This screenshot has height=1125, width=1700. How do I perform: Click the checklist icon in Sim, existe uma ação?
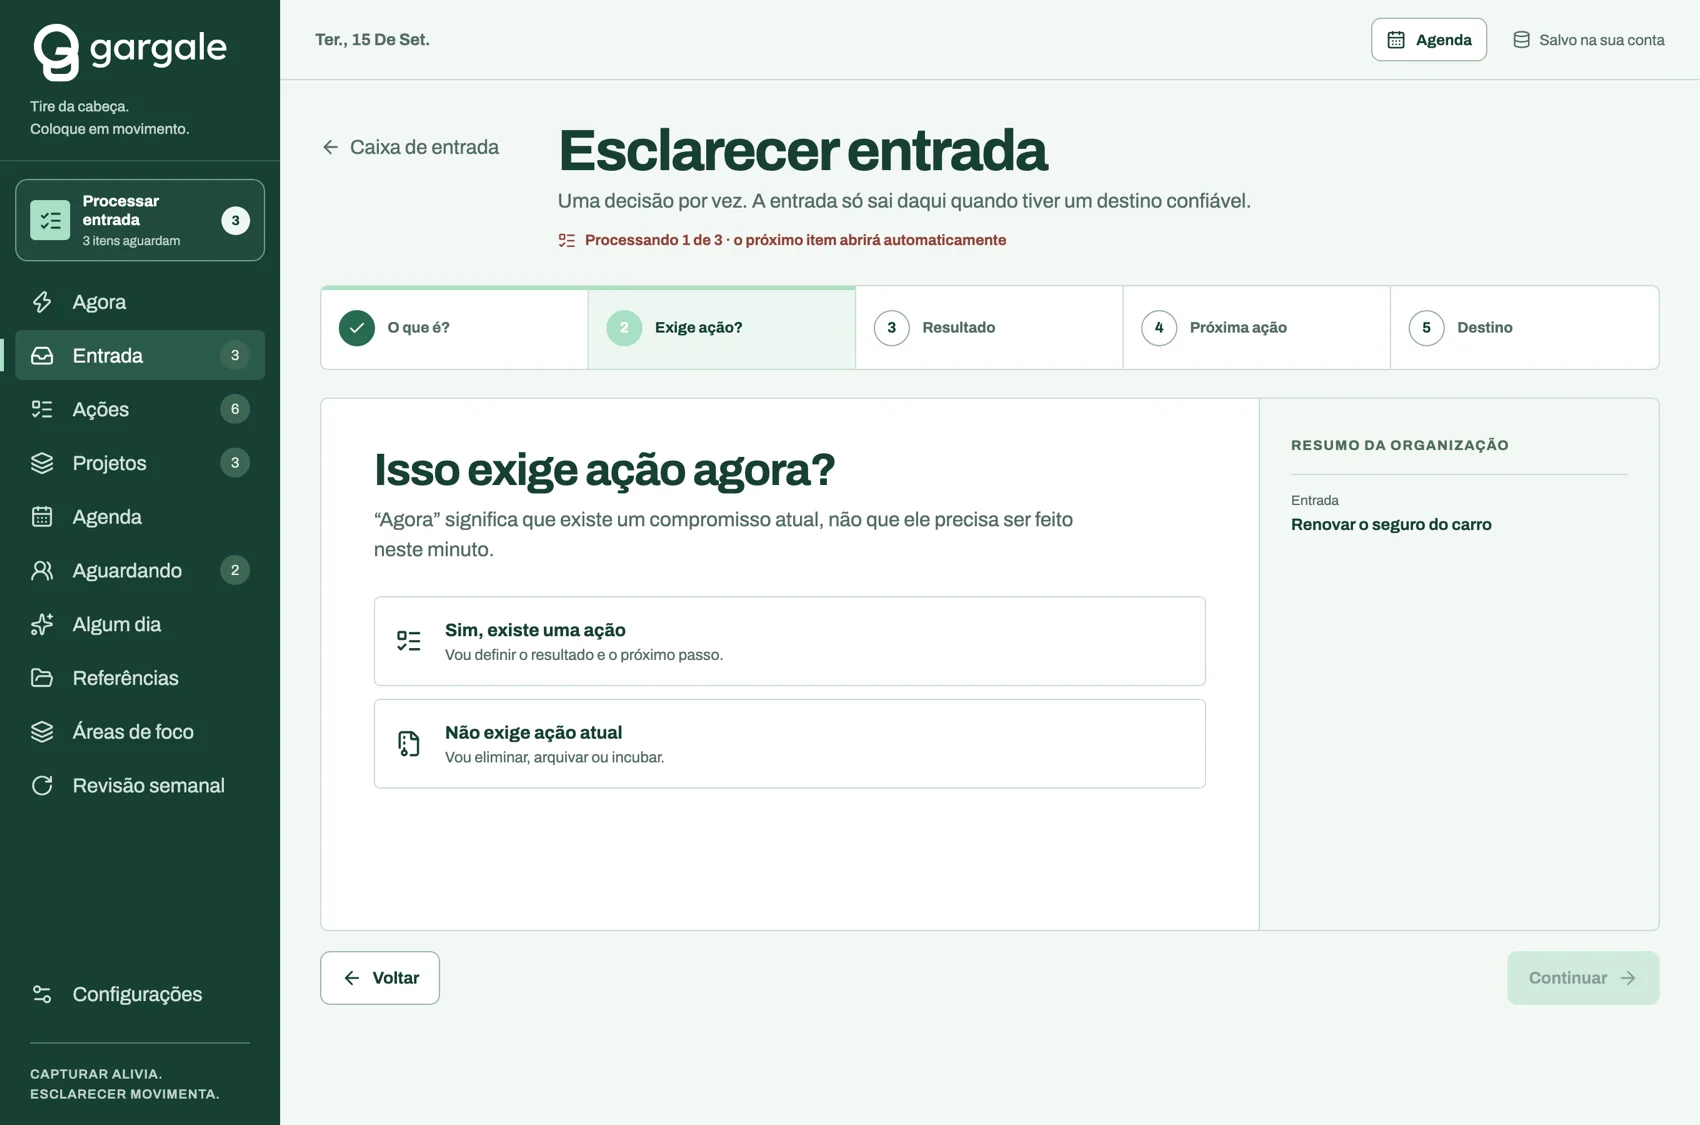[409, 641]
